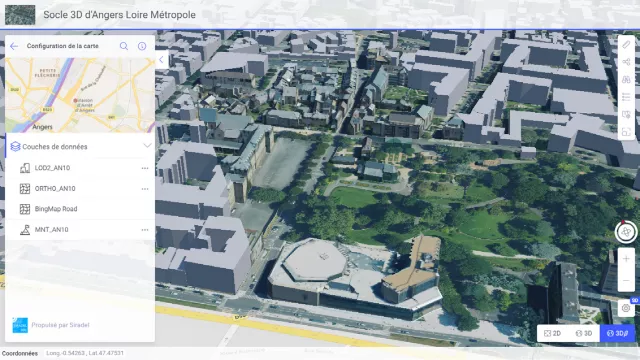
Task: Open the map settings gear
Action: [x=626, y=308]
